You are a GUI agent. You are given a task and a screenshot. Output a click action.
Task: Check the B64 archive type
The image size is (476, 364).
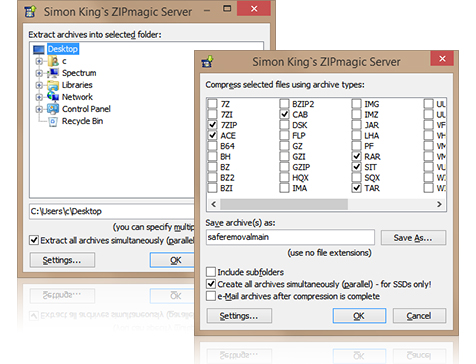[212, 146]
